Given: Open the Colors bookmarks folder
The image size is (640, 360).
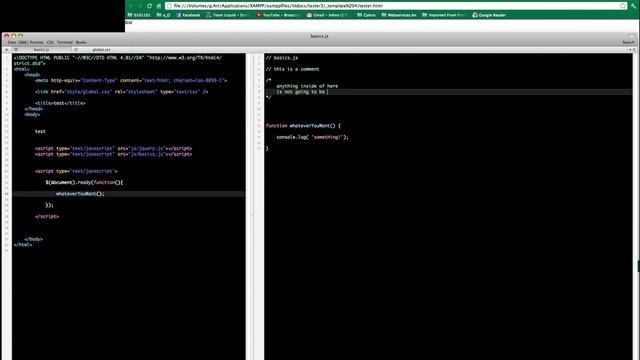Looking at the screenshot, I should [366, 15].
